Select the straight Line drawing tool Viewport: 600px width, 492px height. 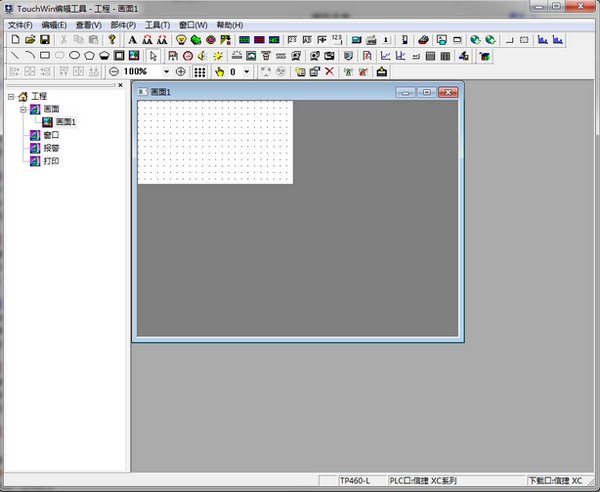tap(14, 55)
